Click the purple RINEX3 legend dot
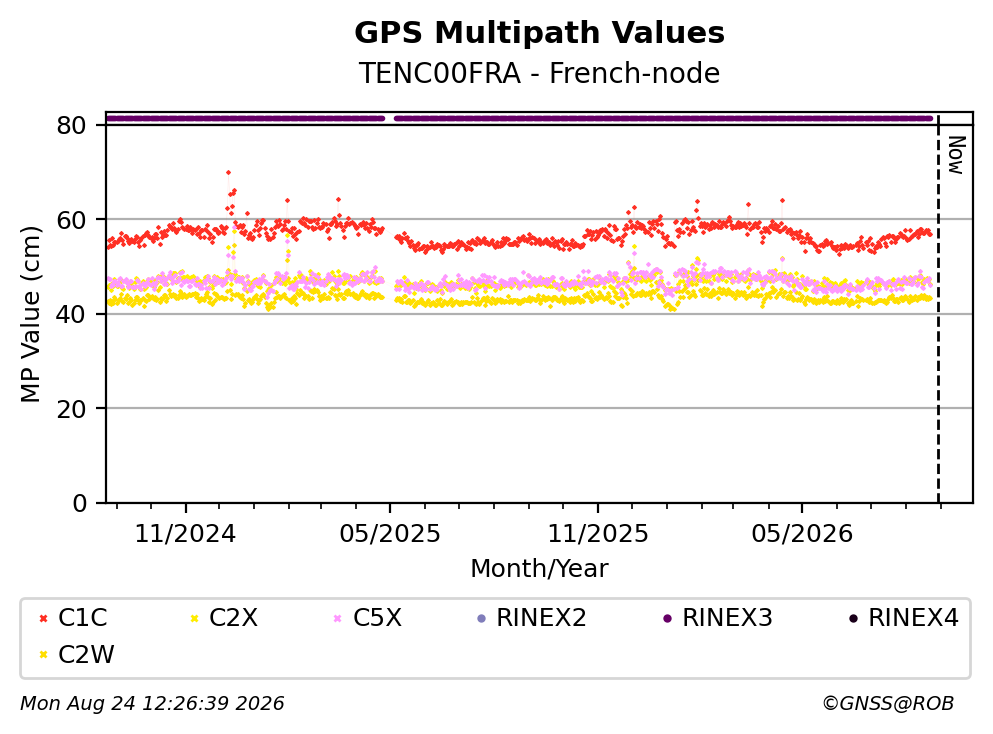This screenshot has width=993, height=734. coord(667,618)
